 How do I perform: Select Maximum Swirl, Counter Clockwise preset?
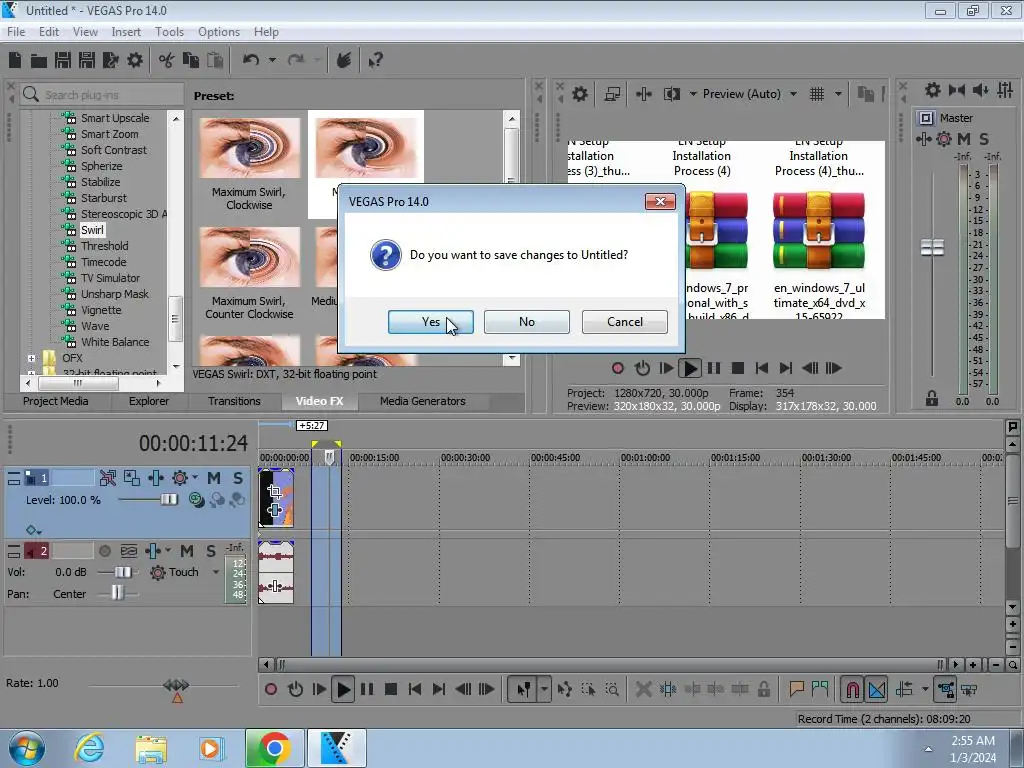(249, 257)
